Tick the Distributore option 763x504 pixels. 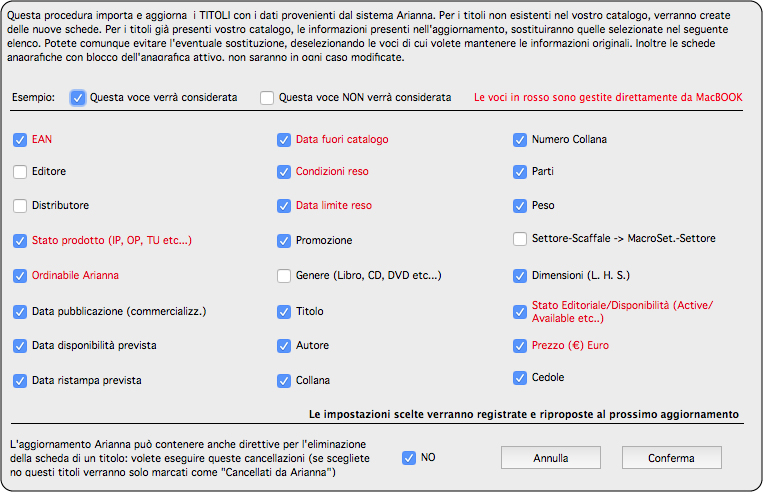tap(20, 206)
